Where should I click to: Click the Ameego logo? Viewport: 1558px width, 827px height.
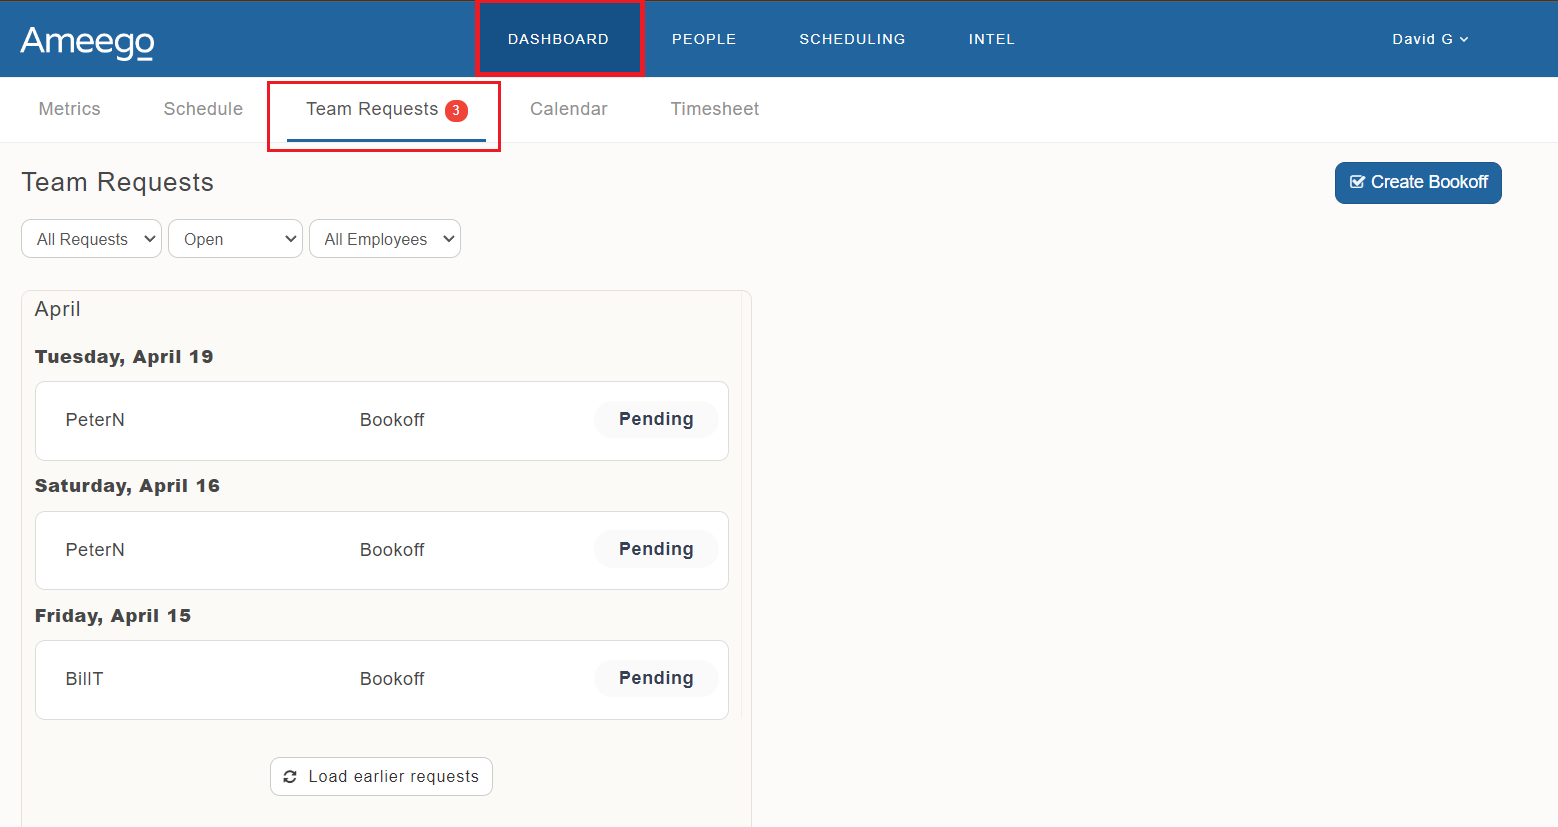86,42
